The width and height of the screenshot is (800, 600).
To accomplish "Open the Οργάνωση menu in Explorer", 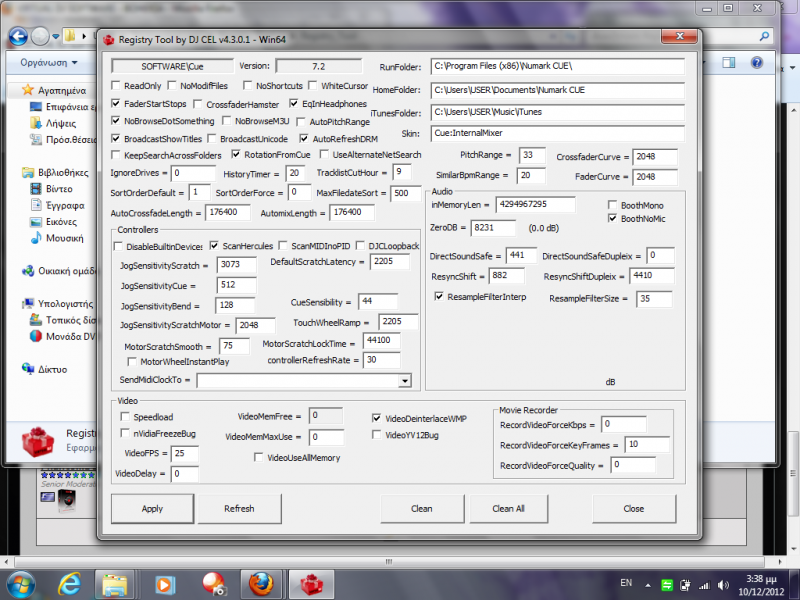I will click(49, 62).
